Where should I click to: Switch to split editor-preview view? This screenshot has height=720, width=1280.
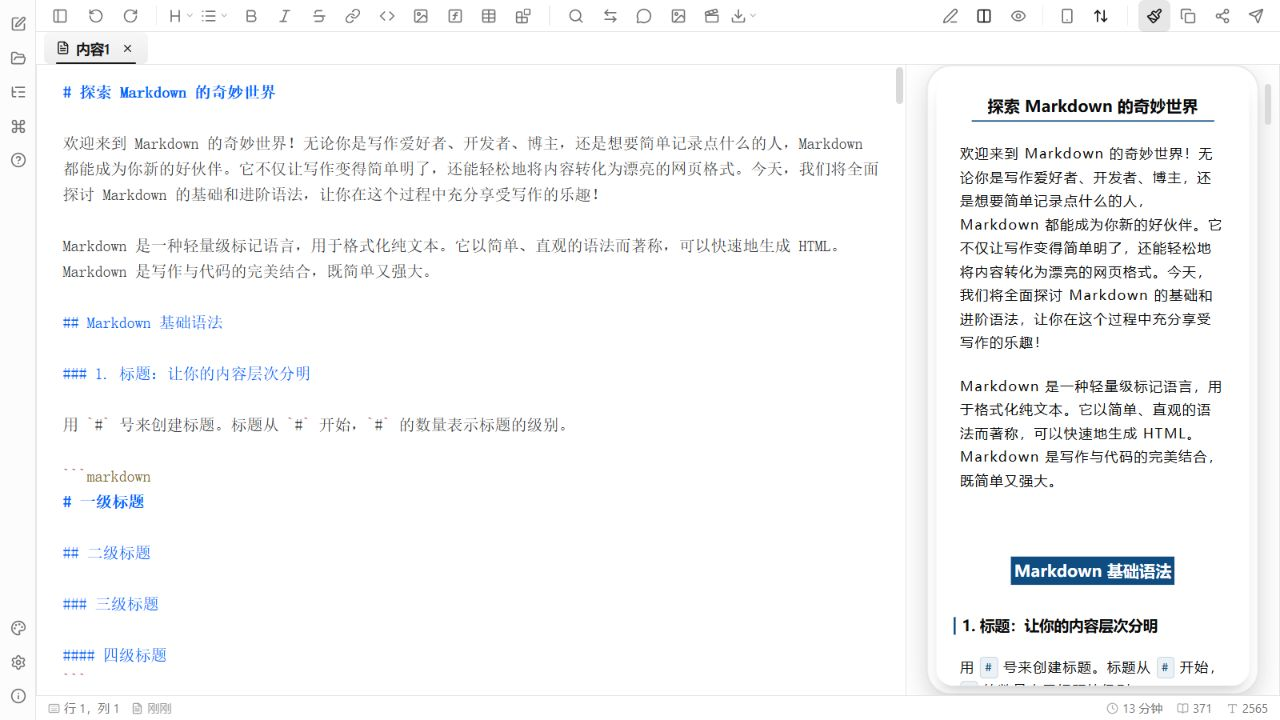[x=984, y=16]
